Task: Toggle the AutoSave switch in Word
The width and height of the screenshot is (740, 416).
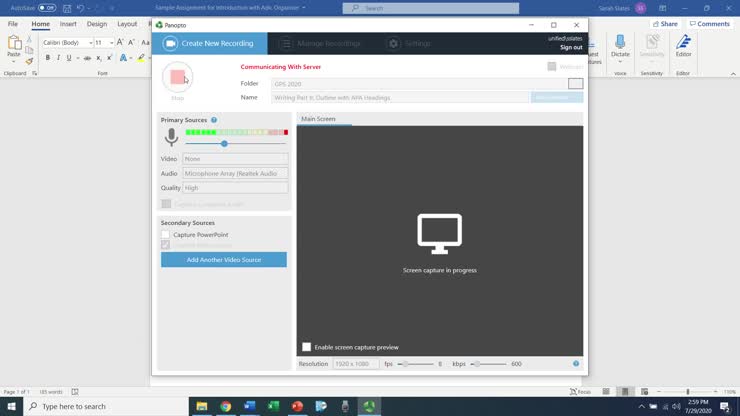Action: pyautogui.click(x=46, y=8)
